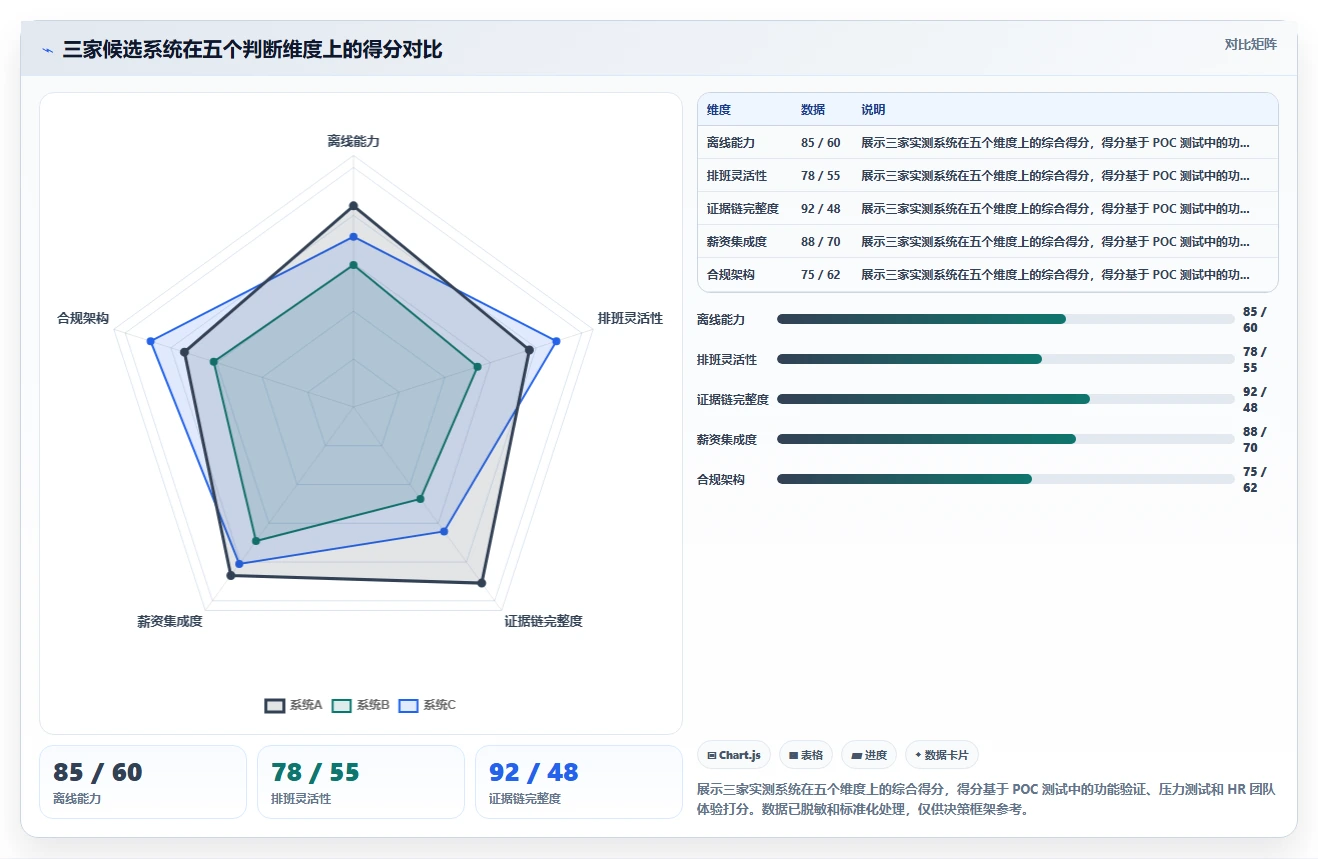The height and width of the screenshot is (859, 1318).
Task: Click the 离线能力 progress bar
Action: click(x=1005, y=319)
